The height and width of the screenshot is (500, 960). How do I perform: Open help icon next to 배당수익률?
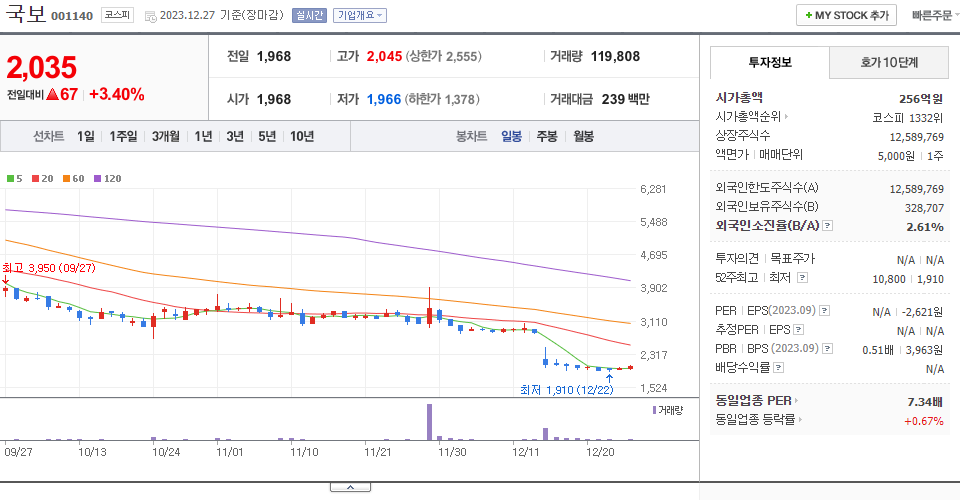779,368
